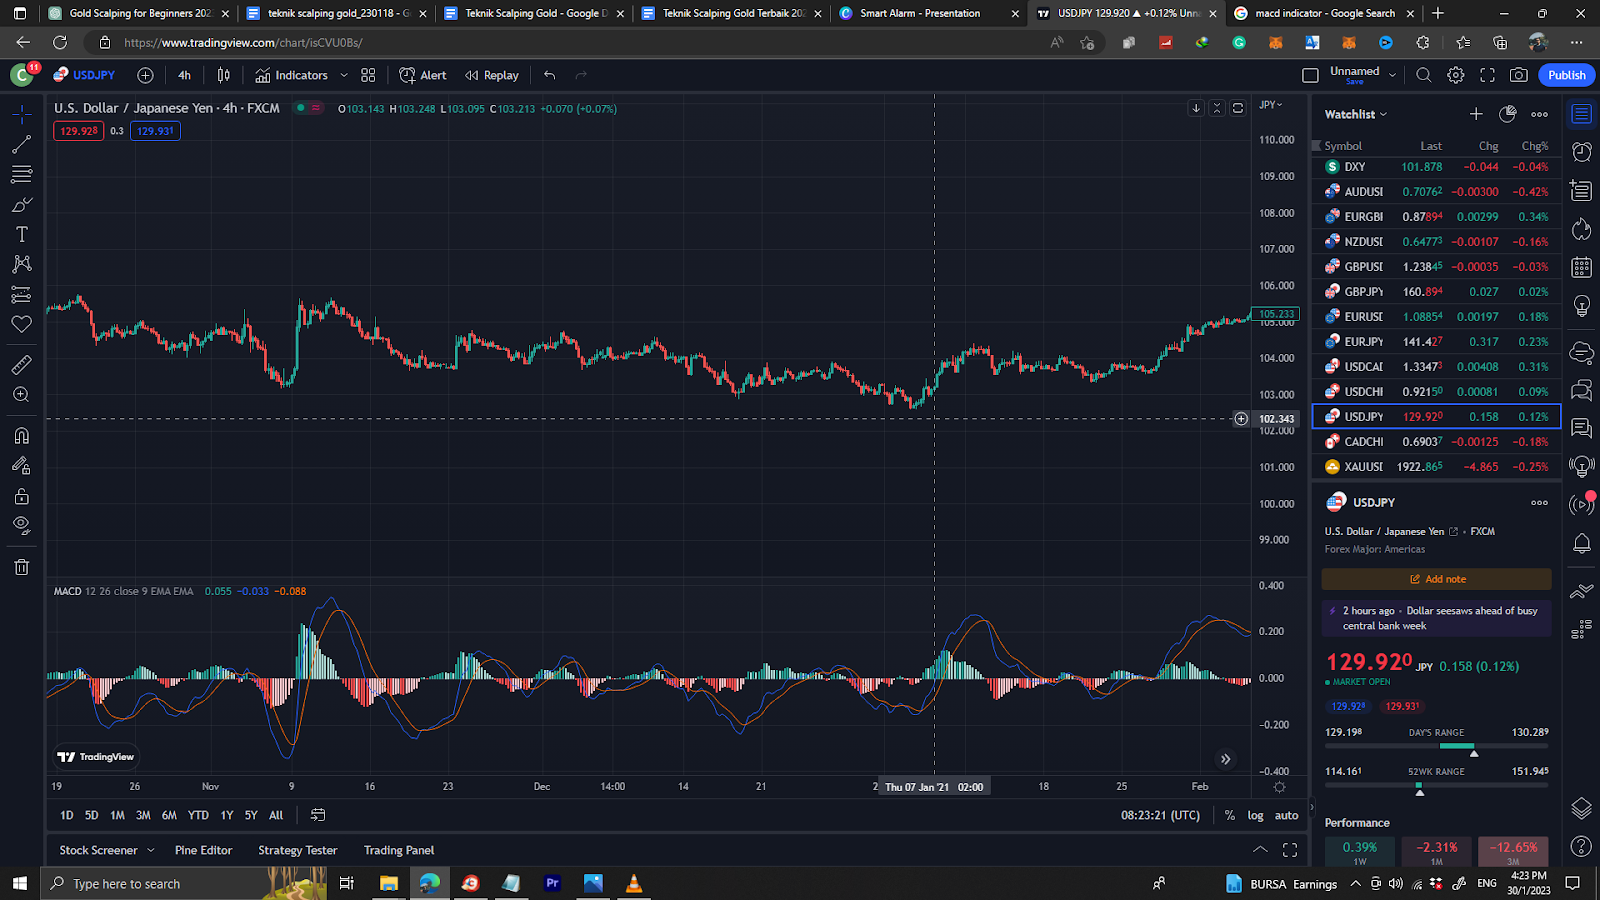The image size is (1600, 900).
Task: Open the Trading Panel tab
Action: pyautogui.click(x=399, y=850)
